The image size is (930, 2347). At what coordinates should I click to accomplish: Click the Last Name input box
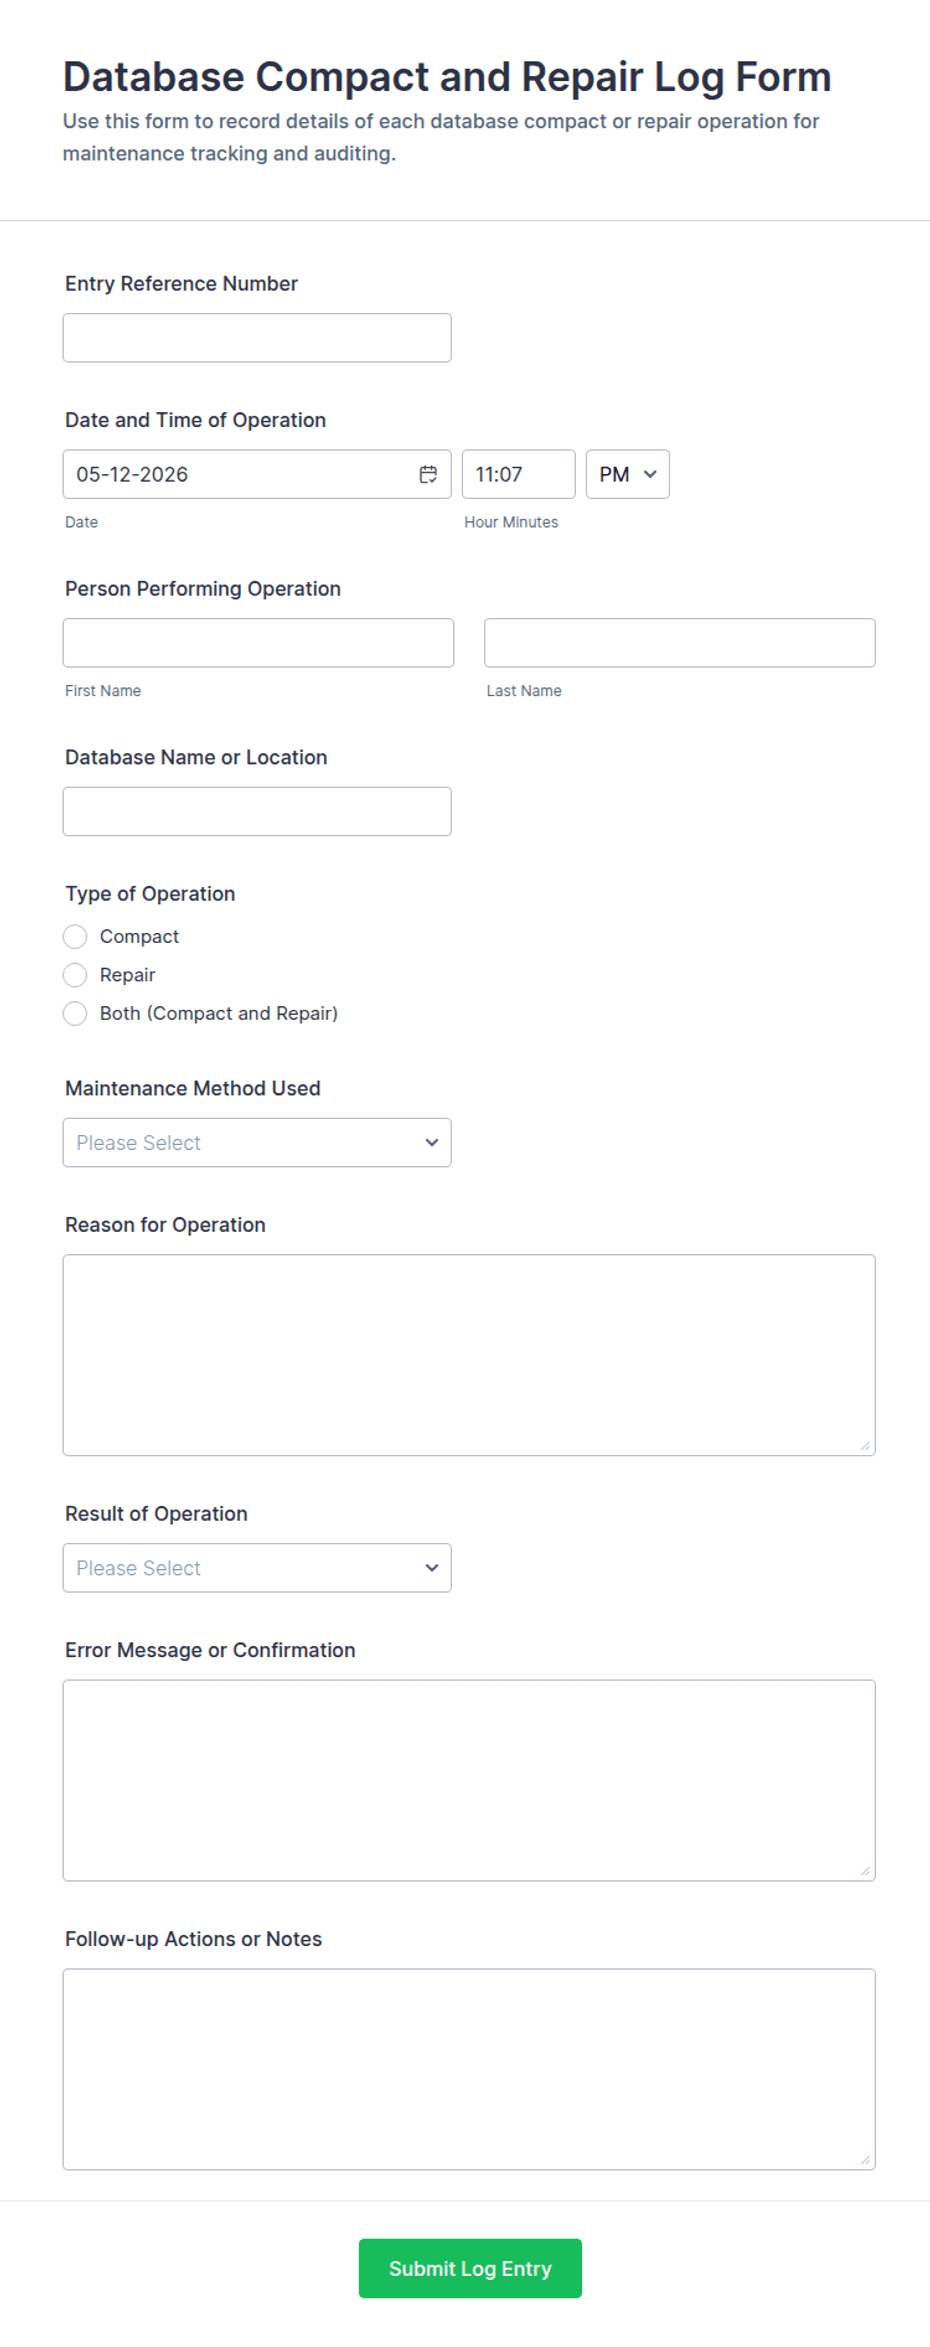pyautogui.click(x=679, y=643)
